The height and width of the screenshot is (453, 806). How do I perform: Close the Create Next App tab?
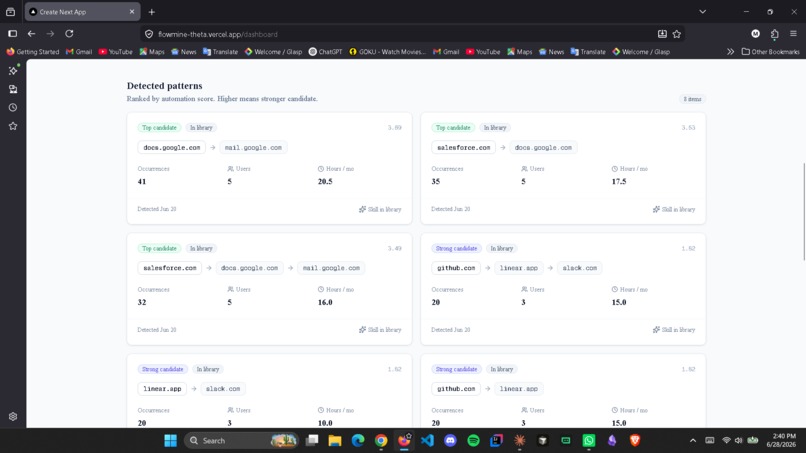pyautogui.click(x=132, y=12)
